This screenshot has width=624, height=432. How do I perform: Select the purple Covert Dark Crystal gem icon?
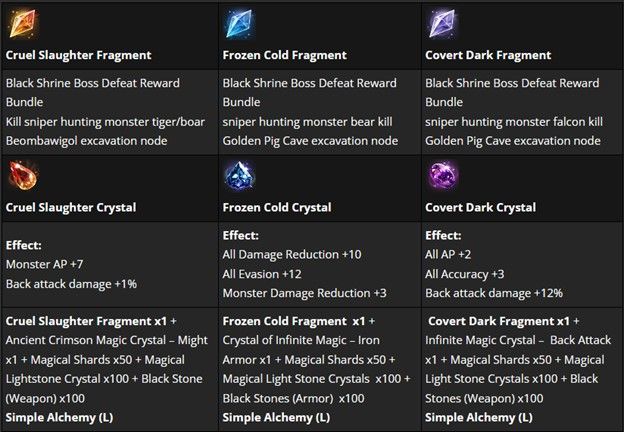tap(442, 175)
